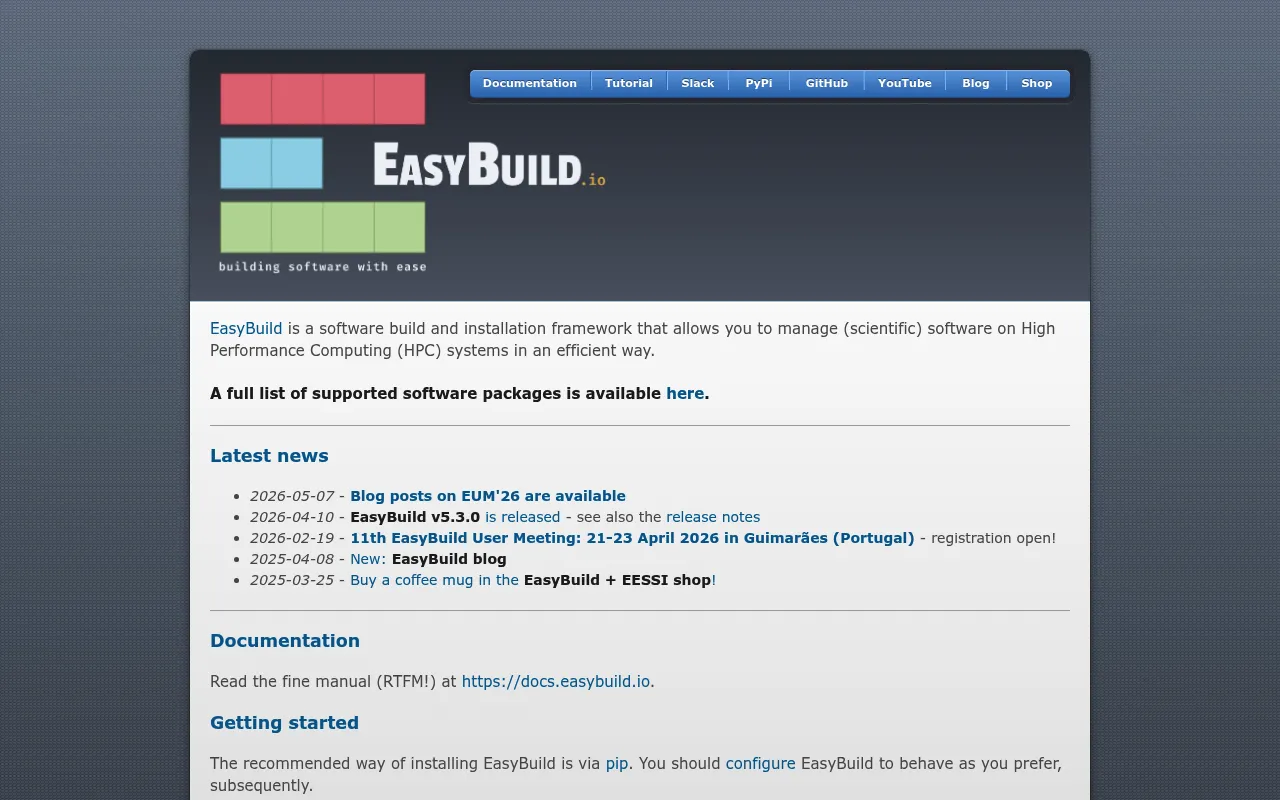Open 'Buy a coffee mug in the' link
The height and width of the screenshot is (800, 1280).
click(434, 580)
